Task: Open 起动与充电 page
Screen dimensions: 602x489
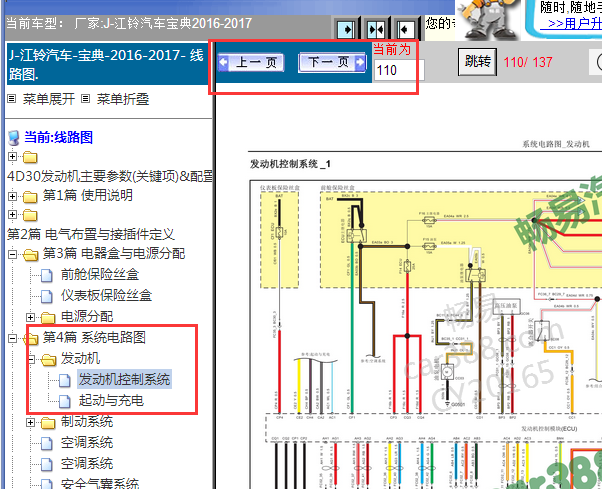Action: [x=111, y=400]
